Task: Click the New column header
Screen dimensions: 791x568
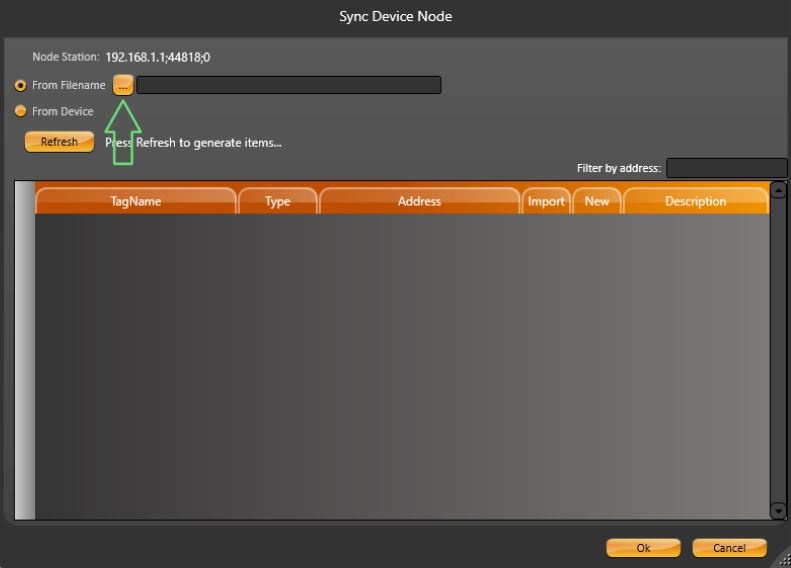Action: point(596,201)
